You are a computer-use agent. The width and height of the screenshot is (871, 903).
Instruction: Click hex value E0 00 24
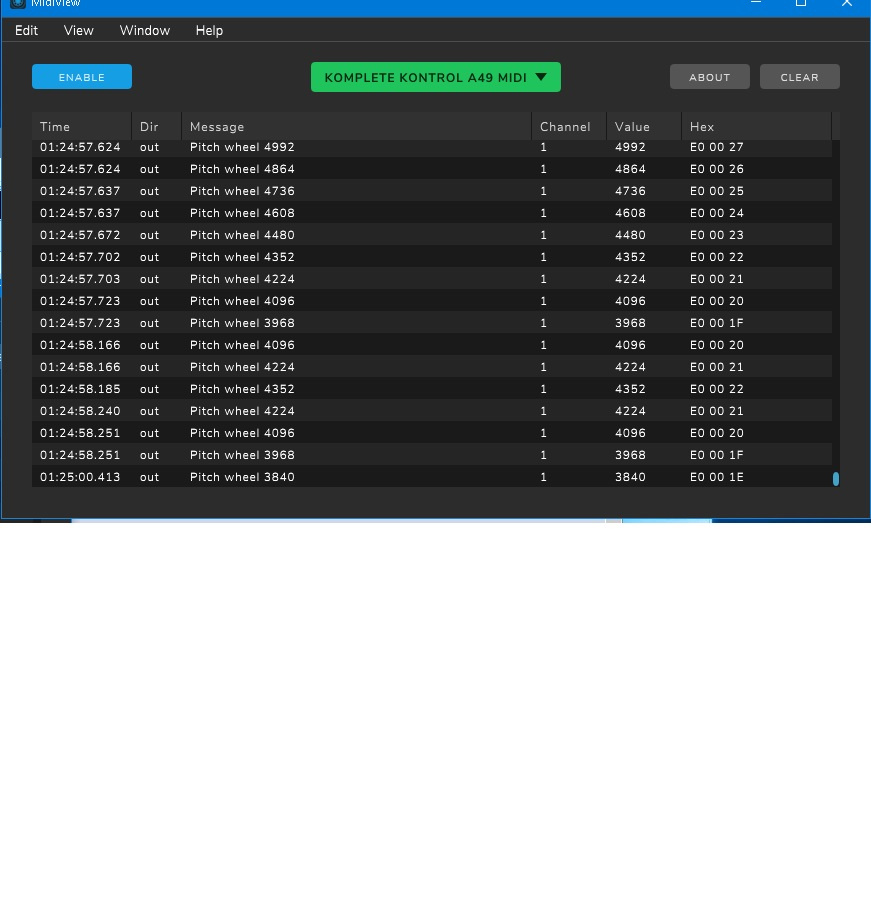[717, 213]
